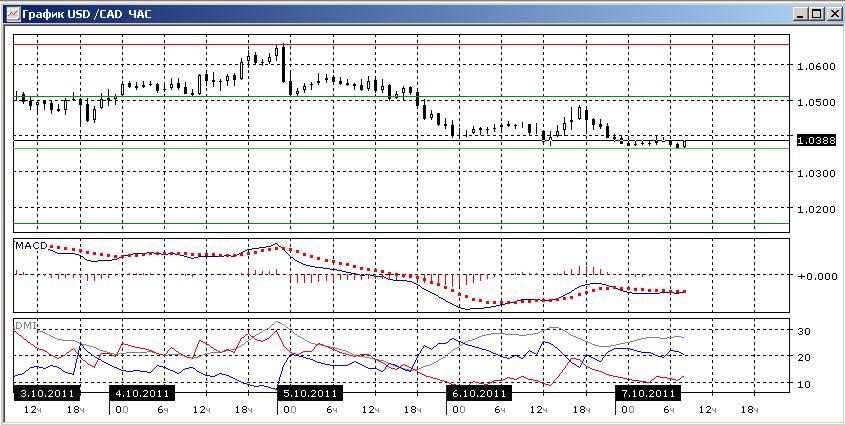Click the +0.000 MACD zero level label
The width and height of the screenshot is (845, 425).
(x=817, y=276)
